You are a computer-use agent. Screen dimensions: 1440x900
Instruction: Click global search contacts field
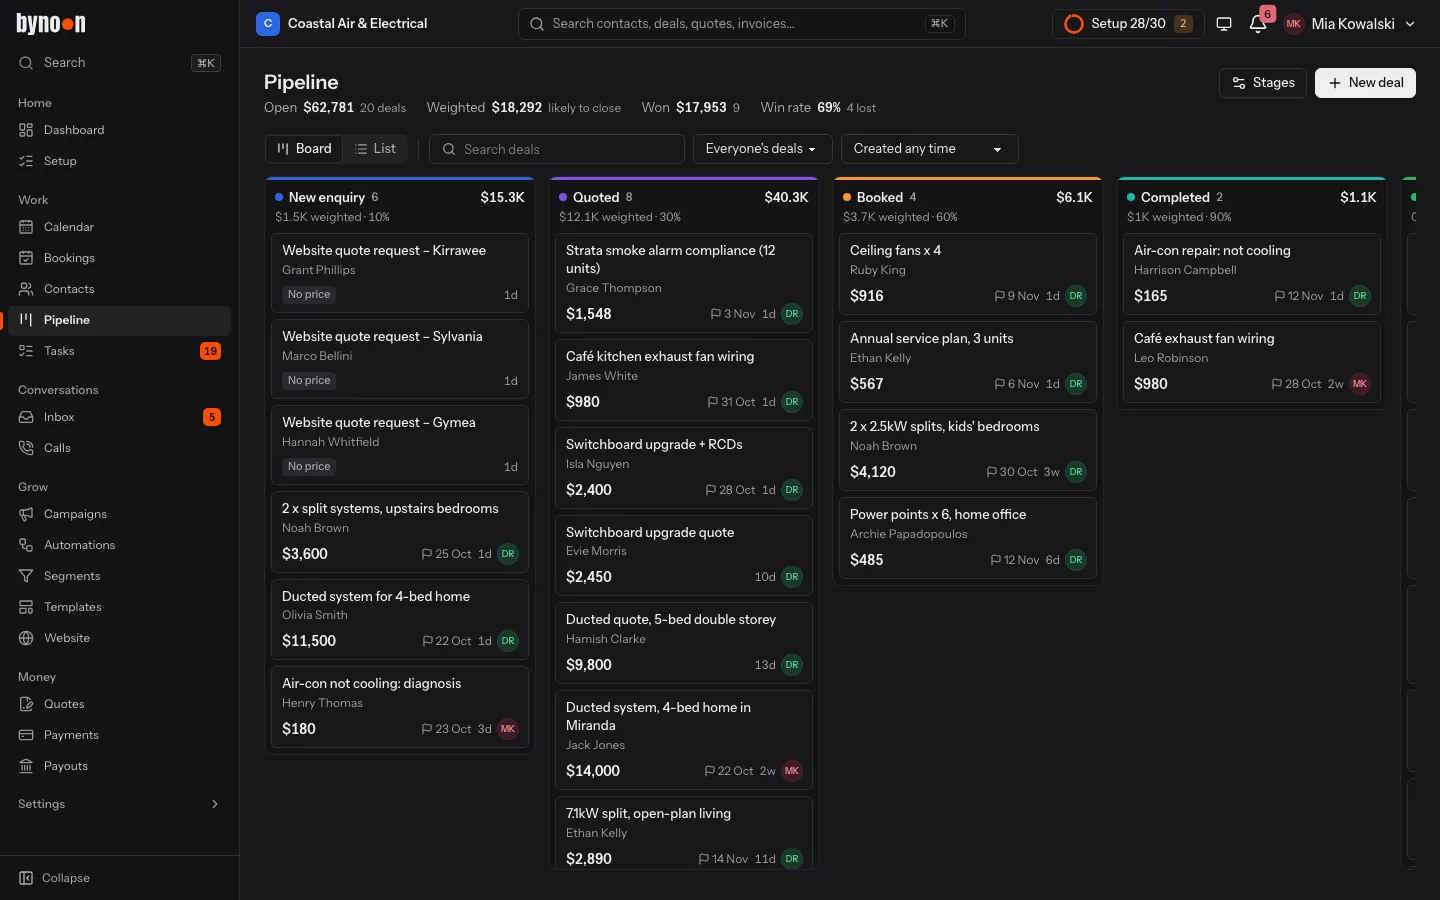point(741,24)
